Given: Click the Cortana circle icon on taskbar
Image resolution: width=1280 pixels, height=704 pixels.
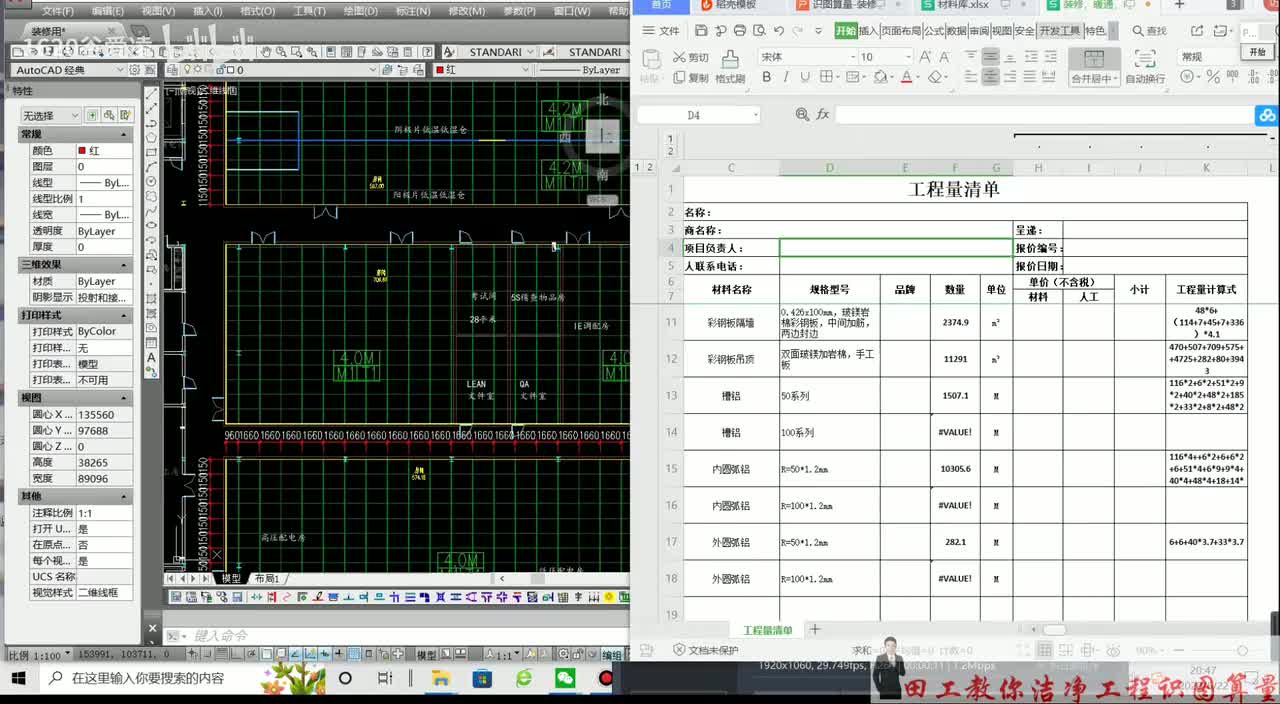Looking at the screenshot, I should pyautogui.click(x=345, y=678).
